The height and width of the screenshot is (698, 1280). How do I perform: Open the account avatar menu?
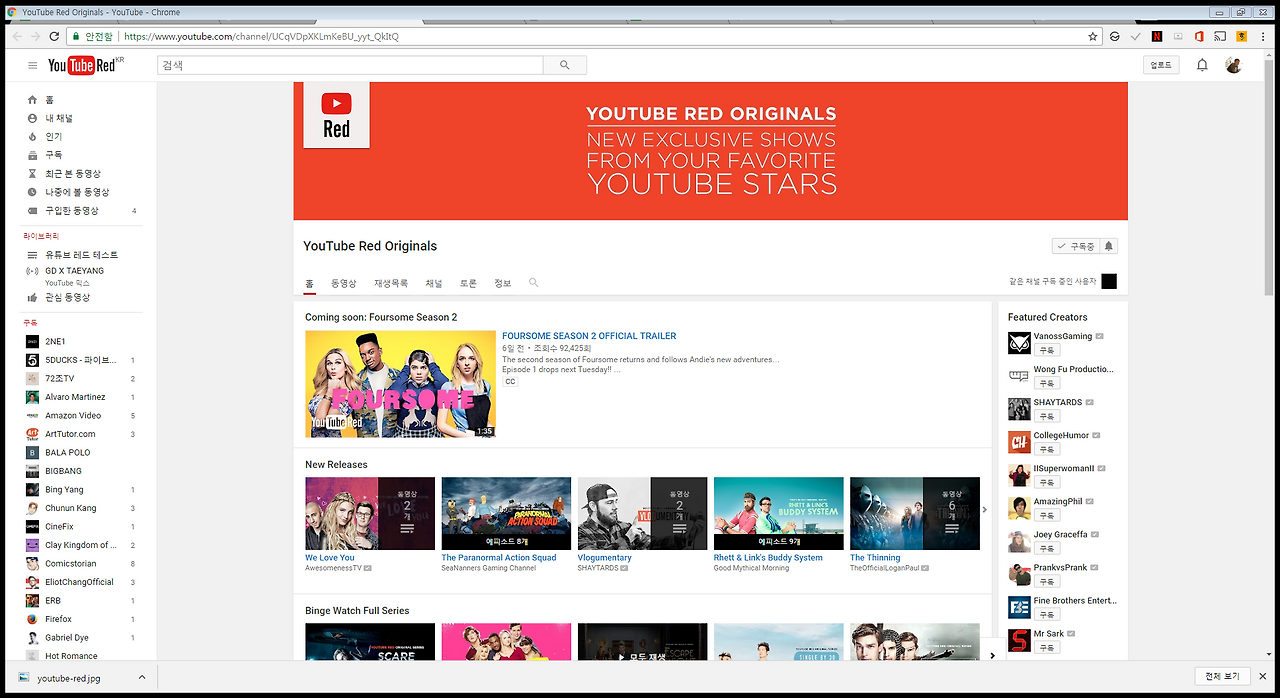coord(1234,65)
